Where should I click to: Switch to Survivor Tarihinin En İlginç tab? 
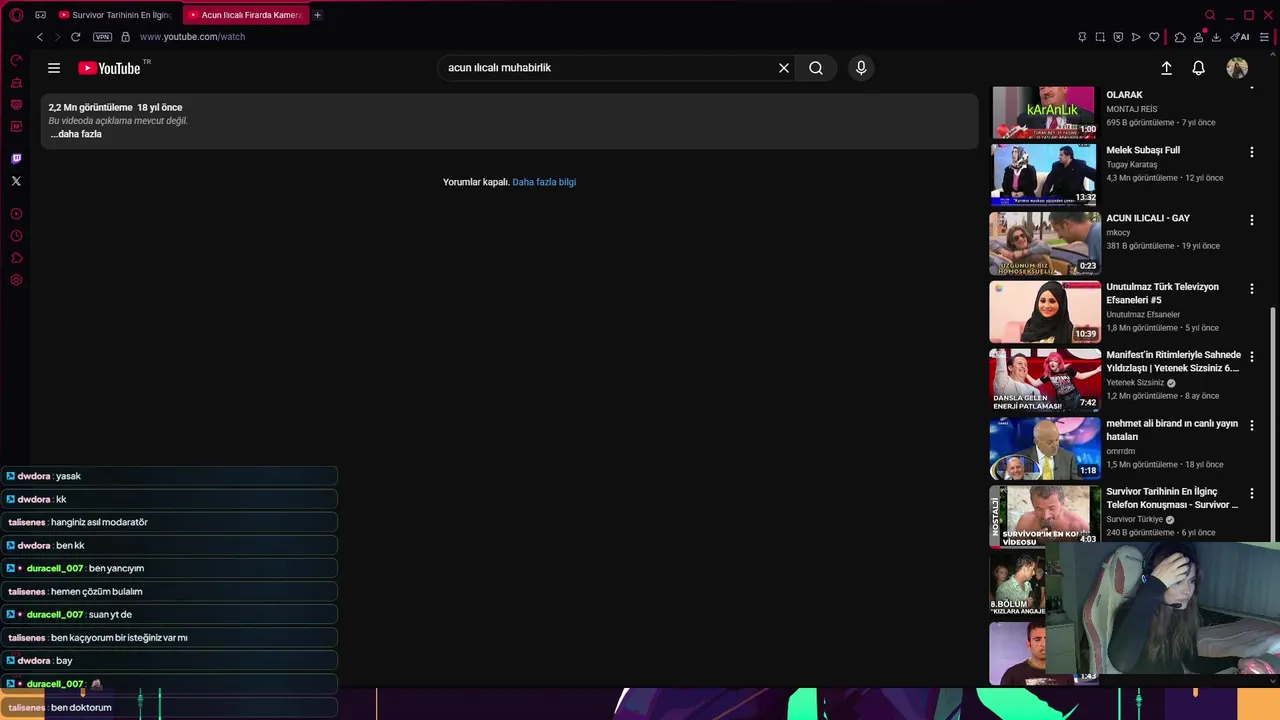(x=115, y=15)
